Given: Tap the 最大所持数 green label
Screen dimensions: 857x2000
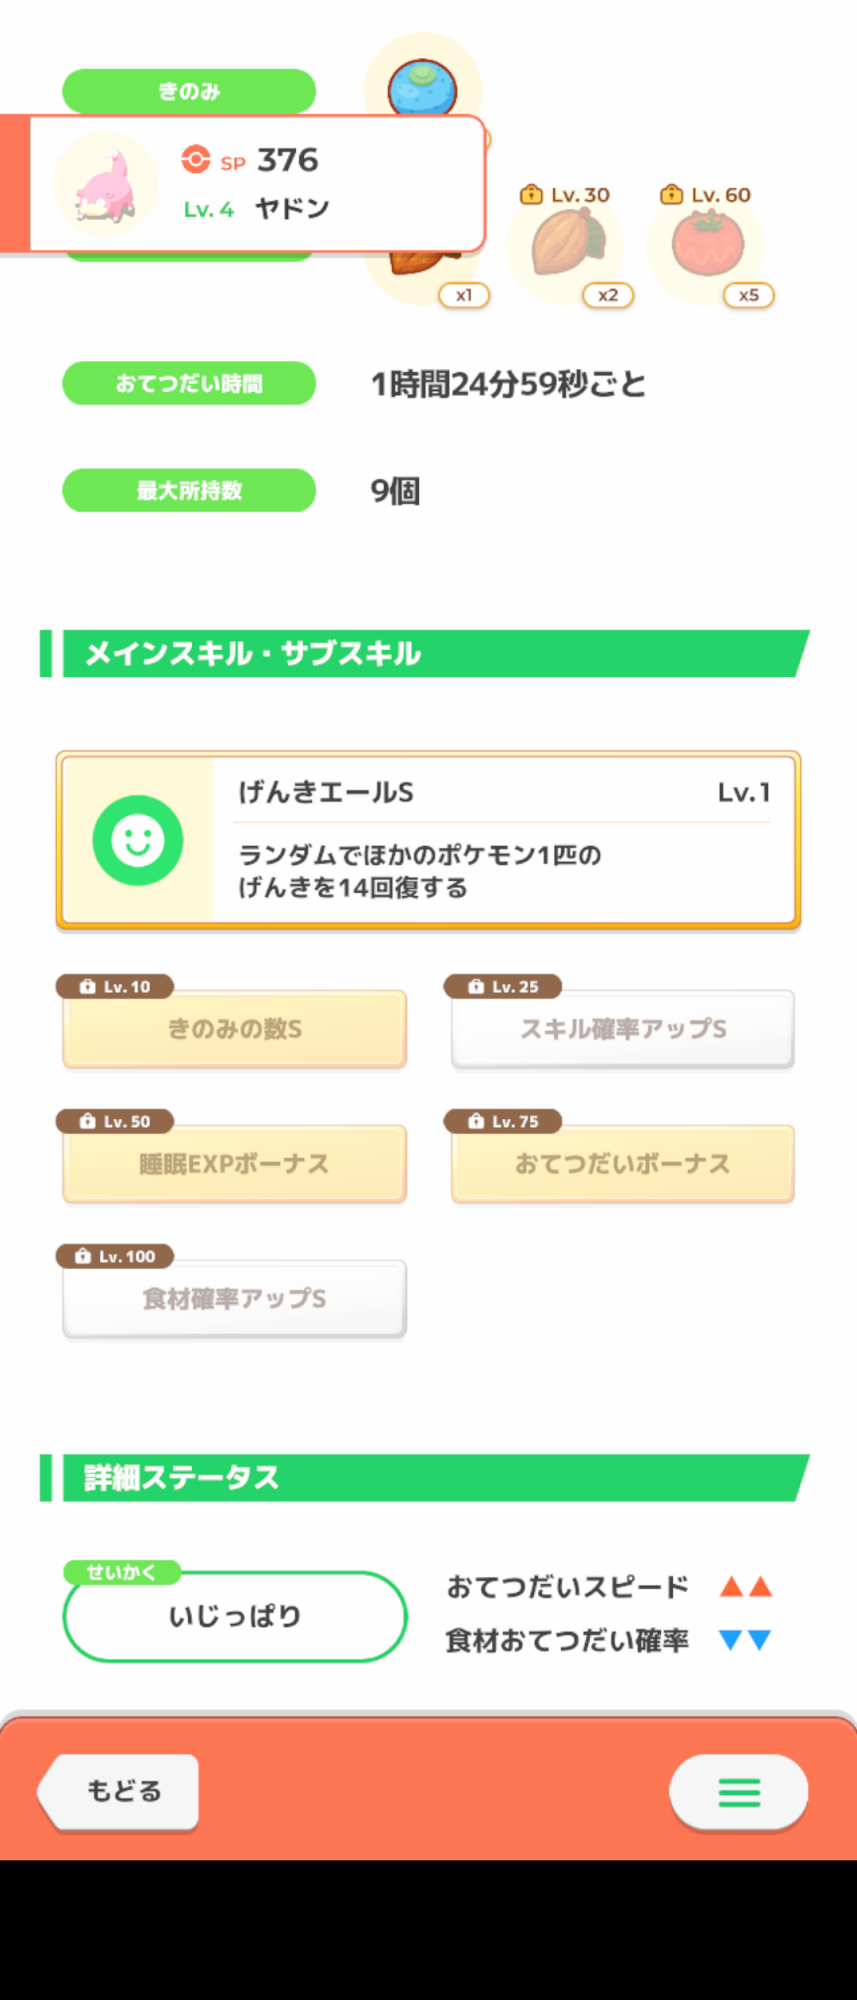Looking at the screenshot, I should (x=189, y=491).
